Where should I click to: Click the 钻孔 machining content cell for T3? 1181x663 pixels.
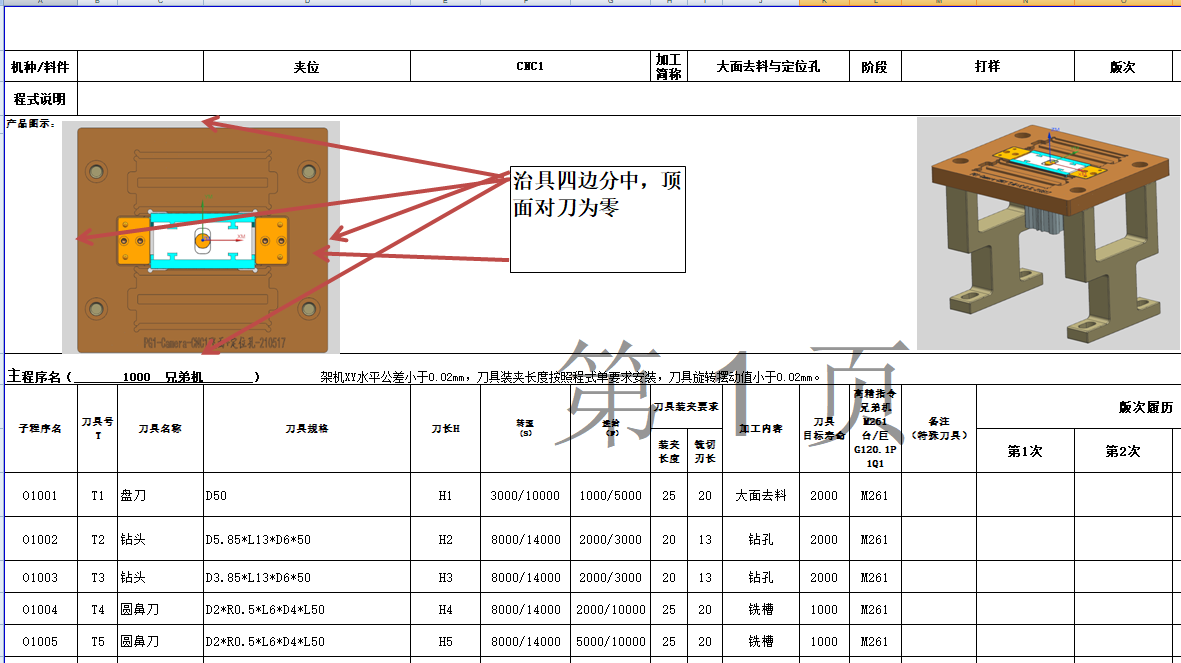(761, 577)
